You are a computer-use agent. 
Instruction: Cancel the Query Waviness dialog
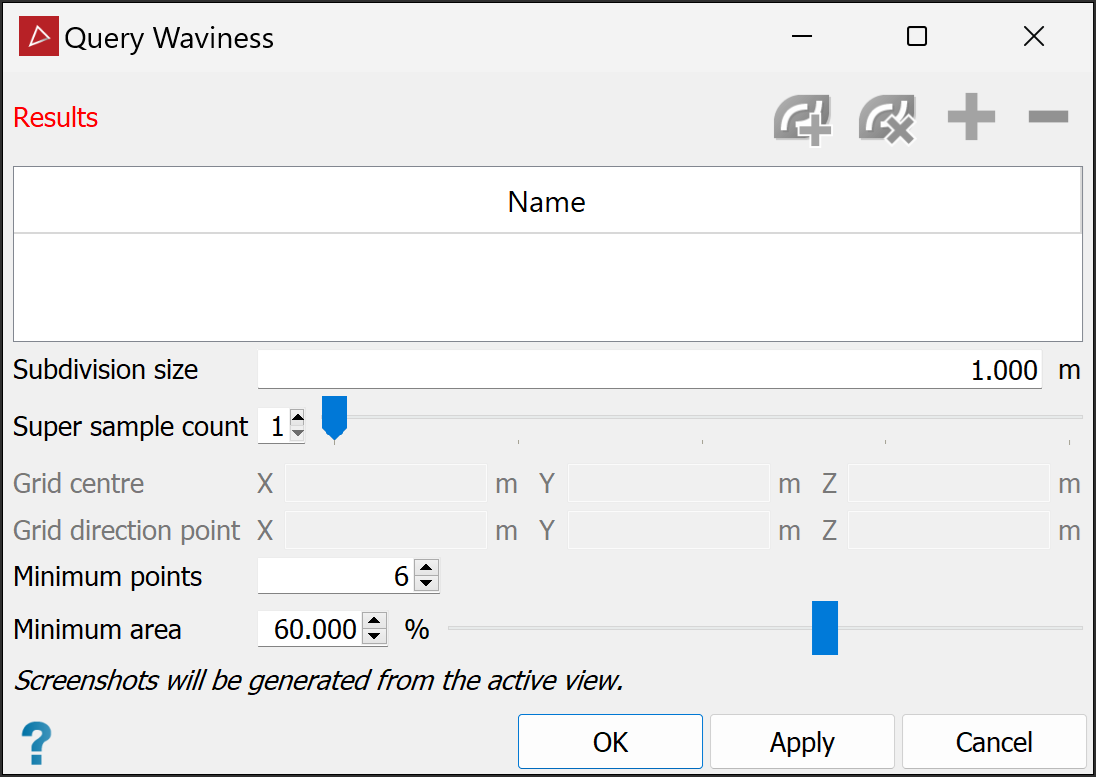(993, 742)
